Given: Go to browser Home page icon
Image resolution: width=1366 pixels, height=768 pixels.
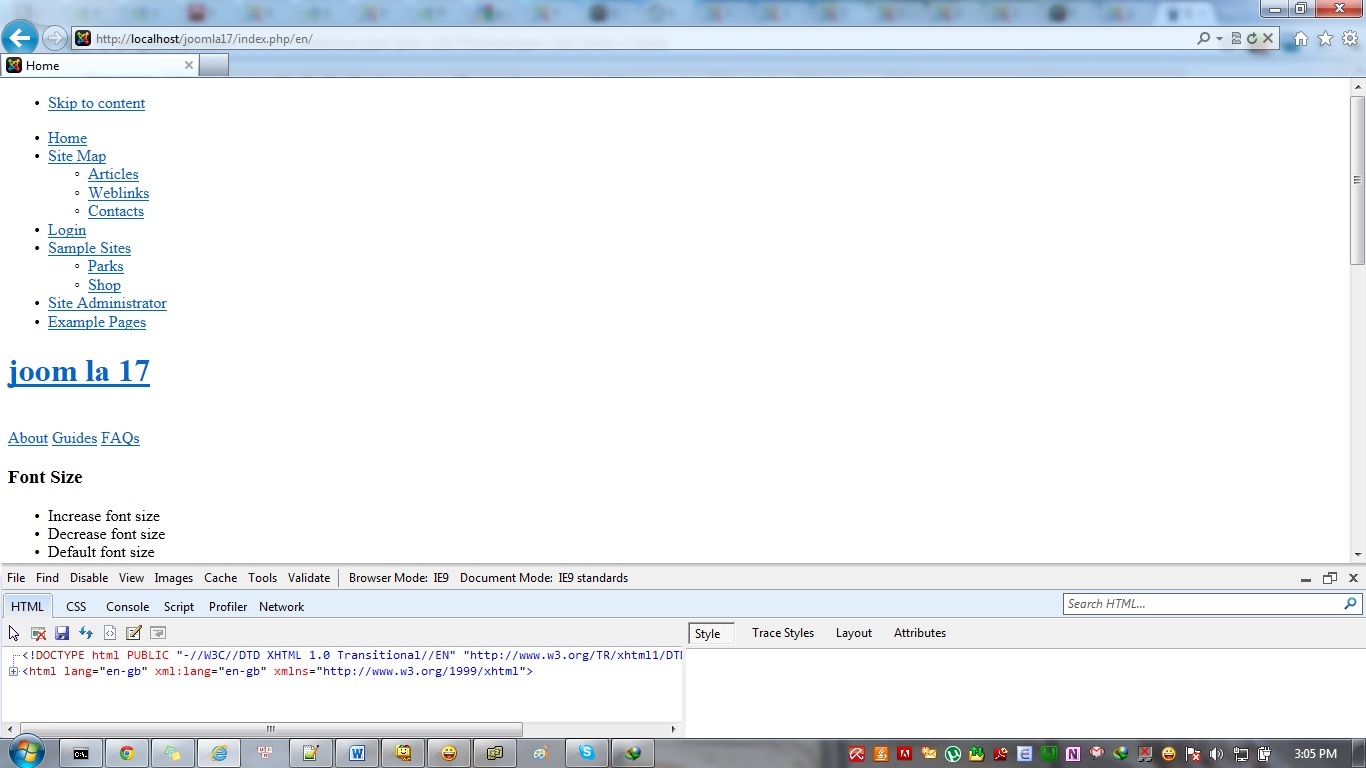Looking at the screenshot, I should pos(1300,39).
